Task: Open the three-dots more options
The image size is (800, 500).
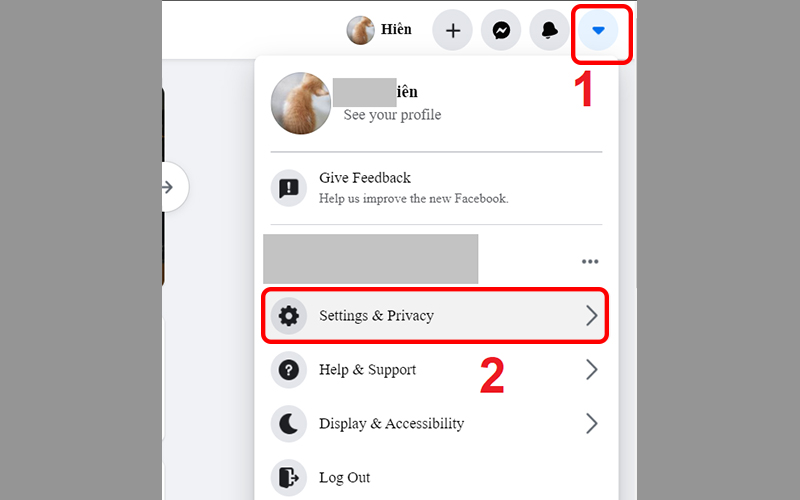Action: coord(590,262)
